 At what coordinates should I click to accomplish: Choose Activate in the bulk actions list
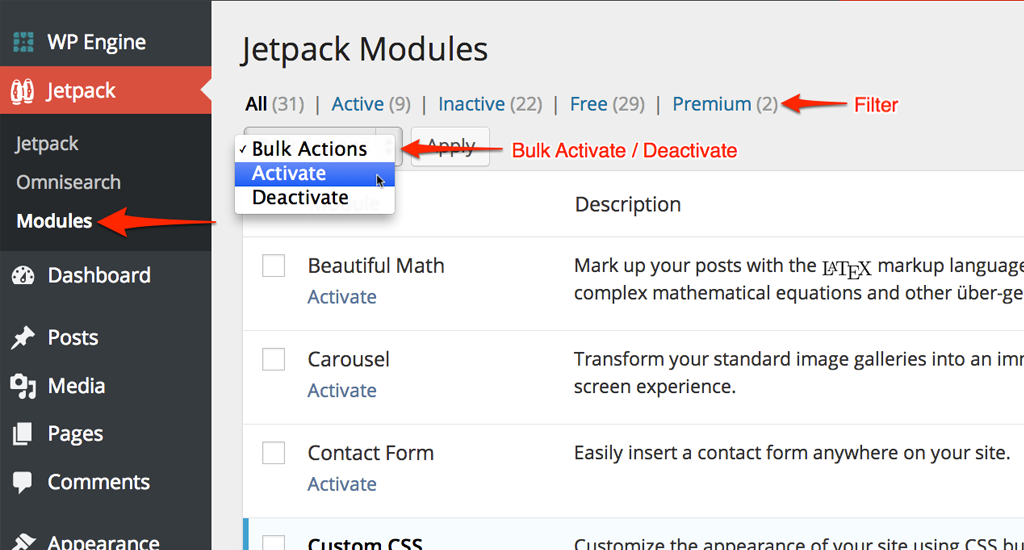tap(315, 173)
